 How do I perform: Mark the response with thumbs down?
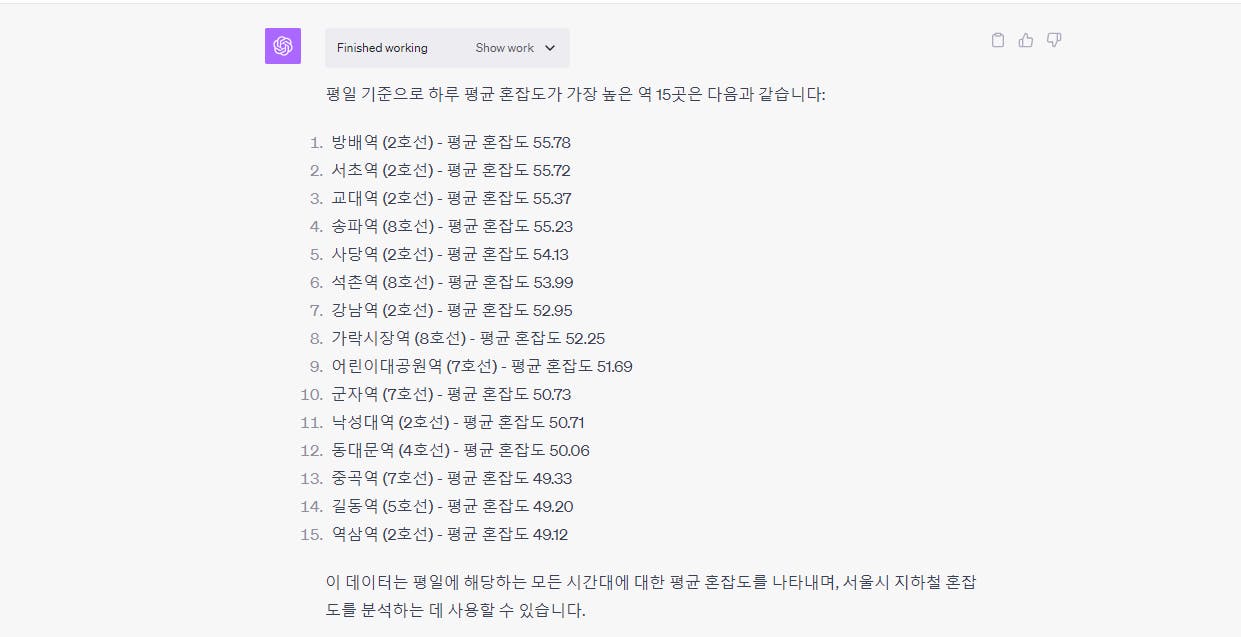(x=1054, y=40)
